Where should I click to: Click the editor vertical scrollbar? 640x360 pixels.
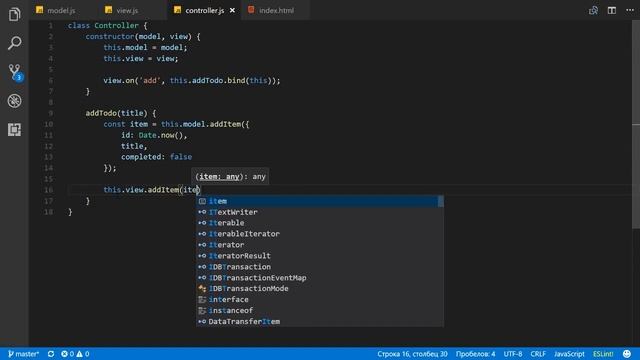click(636, 124)
